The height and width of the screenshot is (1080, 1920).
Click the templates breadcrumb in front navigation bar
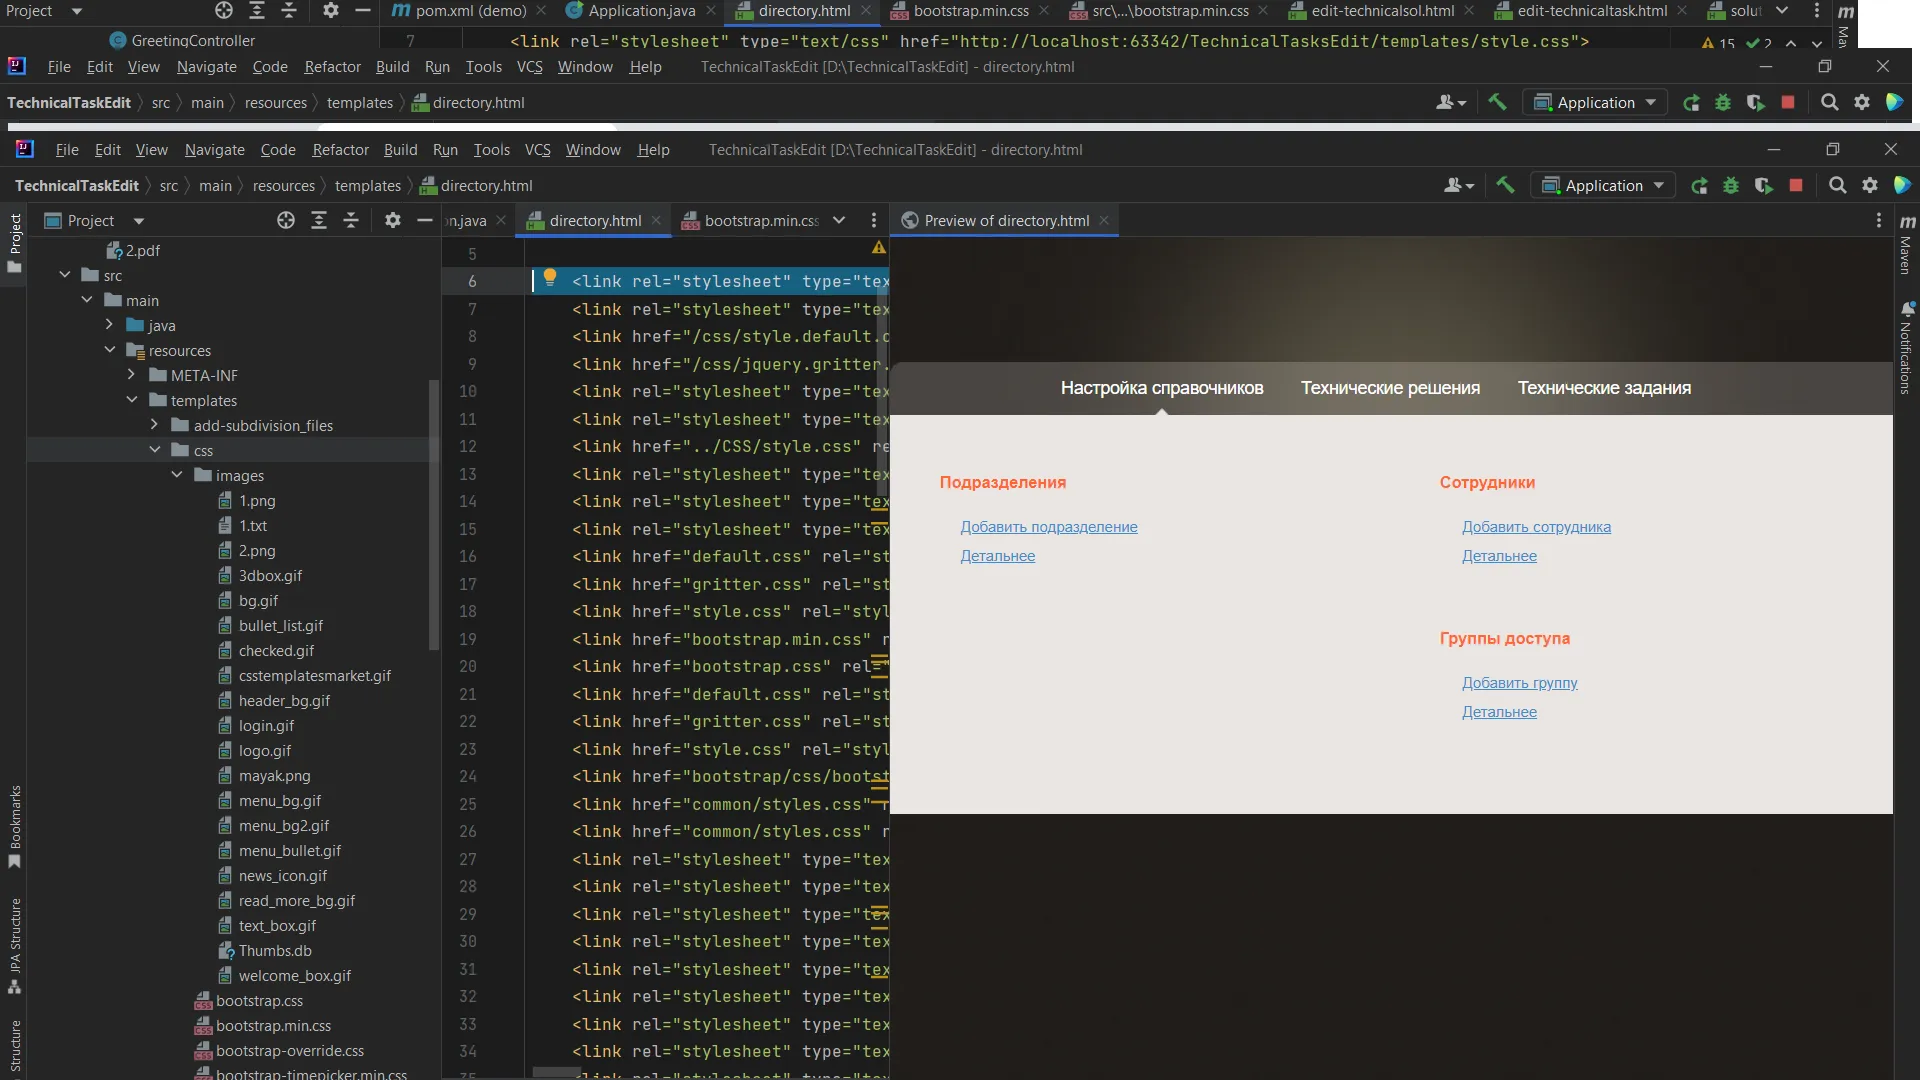367,186
